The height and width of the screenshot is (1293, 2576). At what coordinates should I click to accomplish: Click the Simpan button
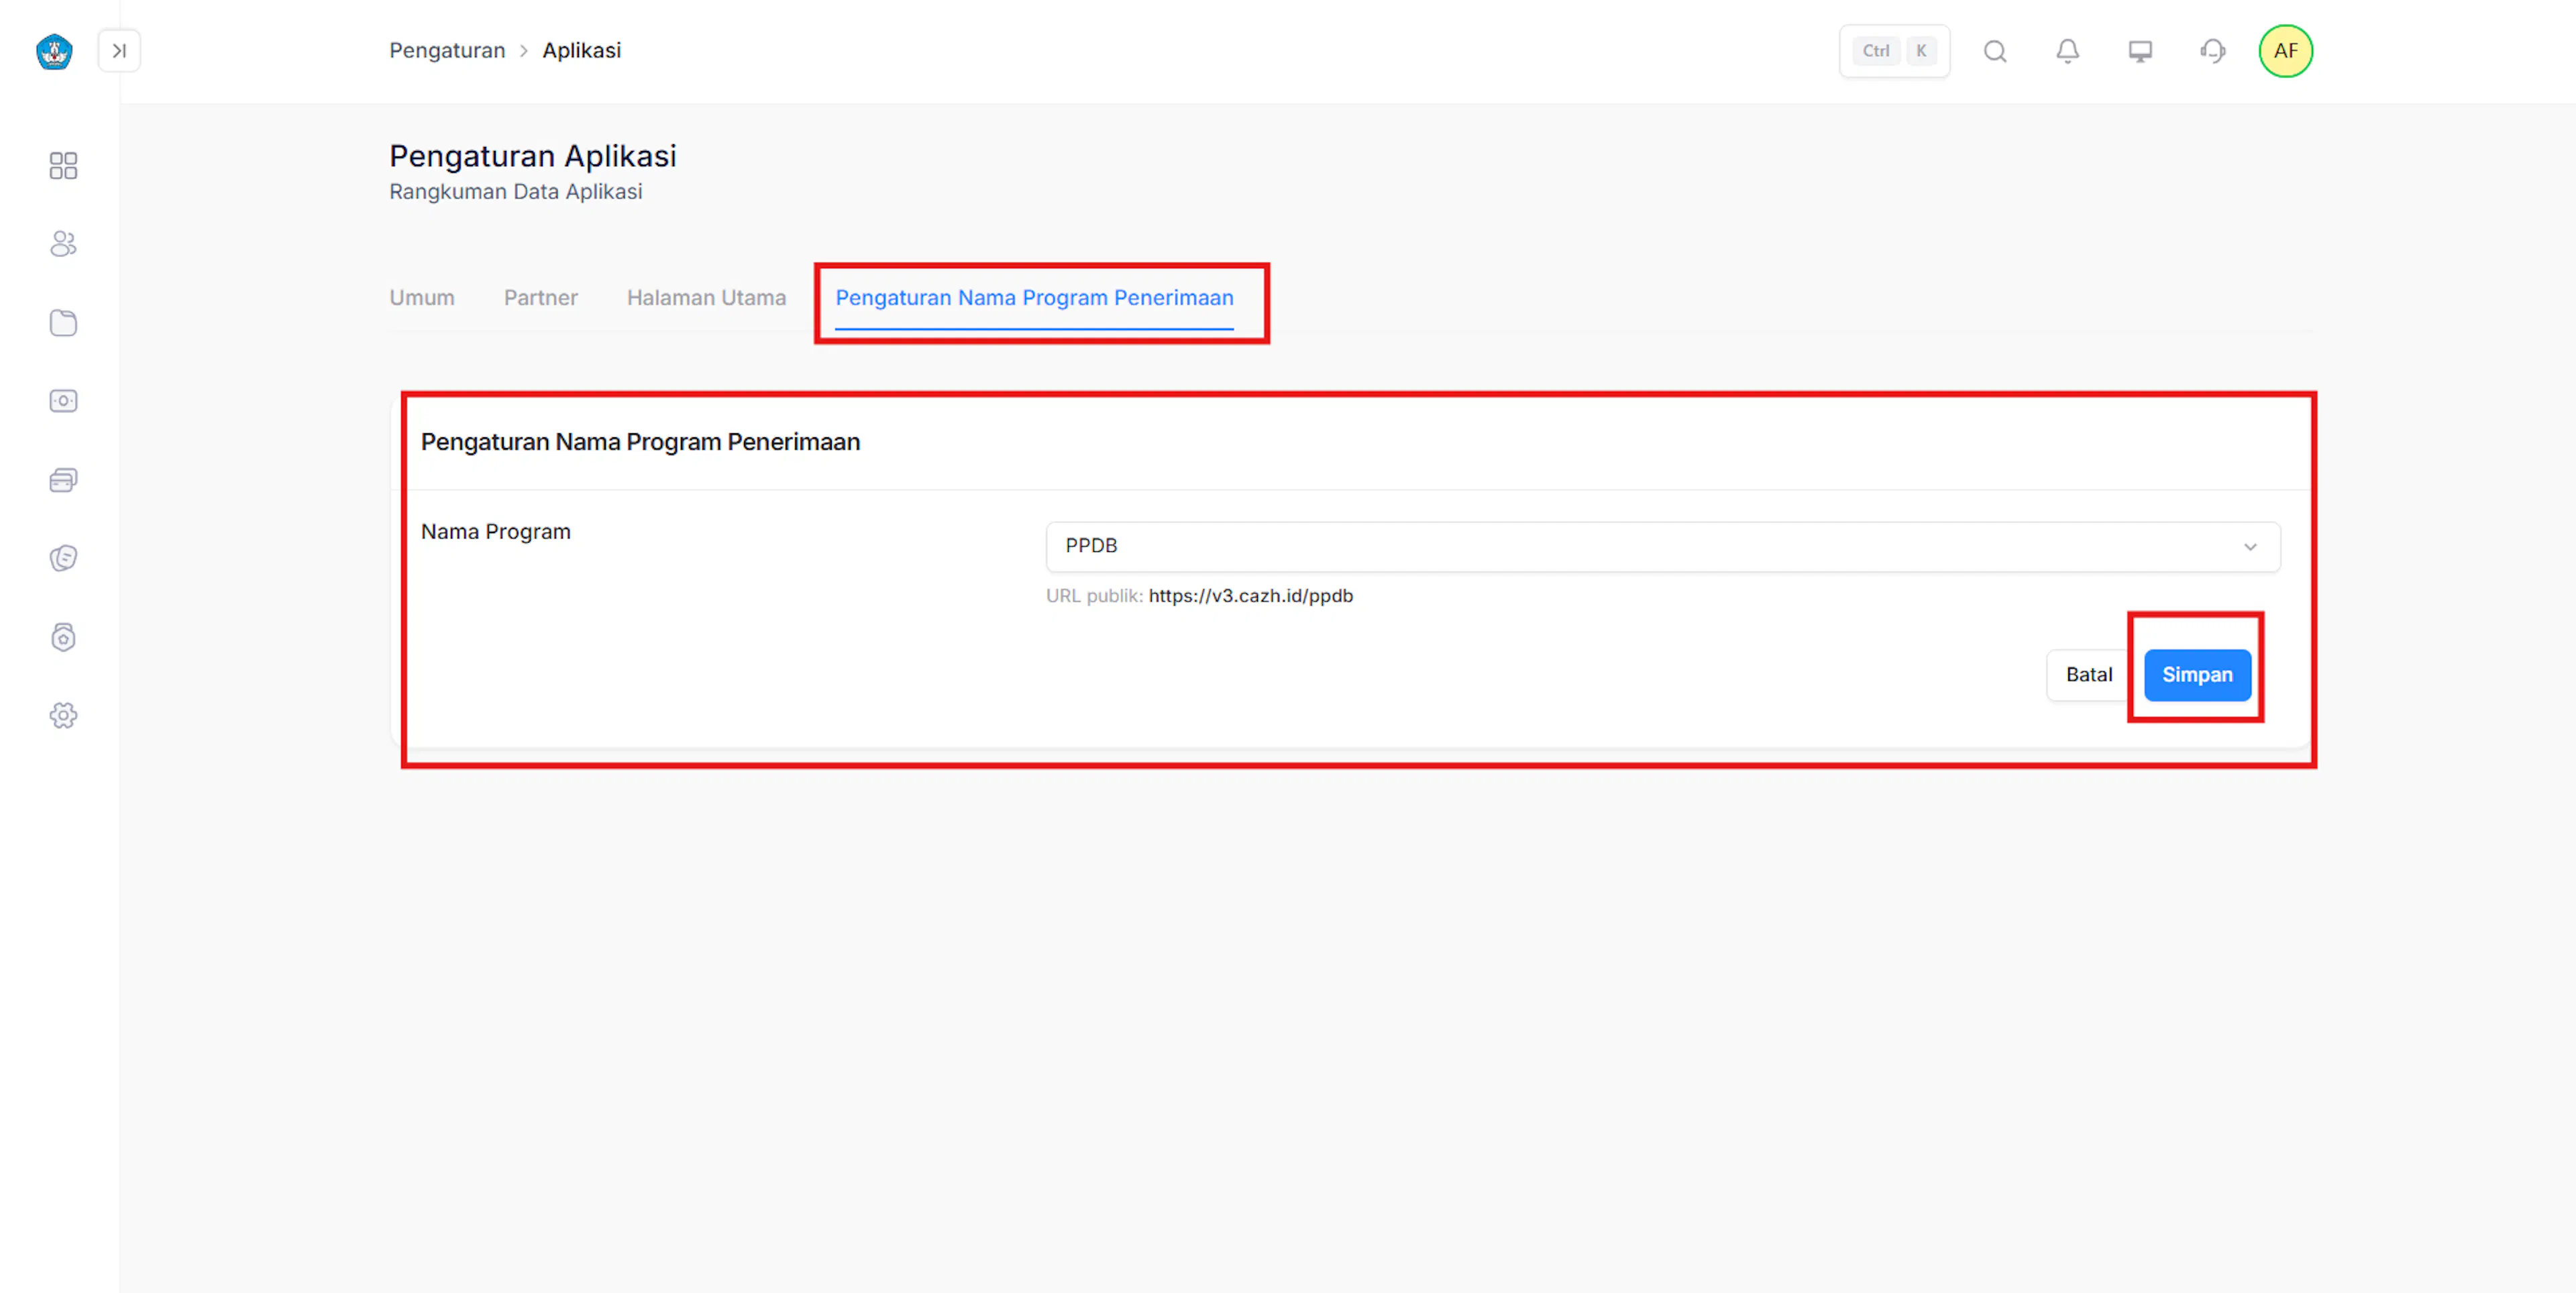tap(2197, 675)
